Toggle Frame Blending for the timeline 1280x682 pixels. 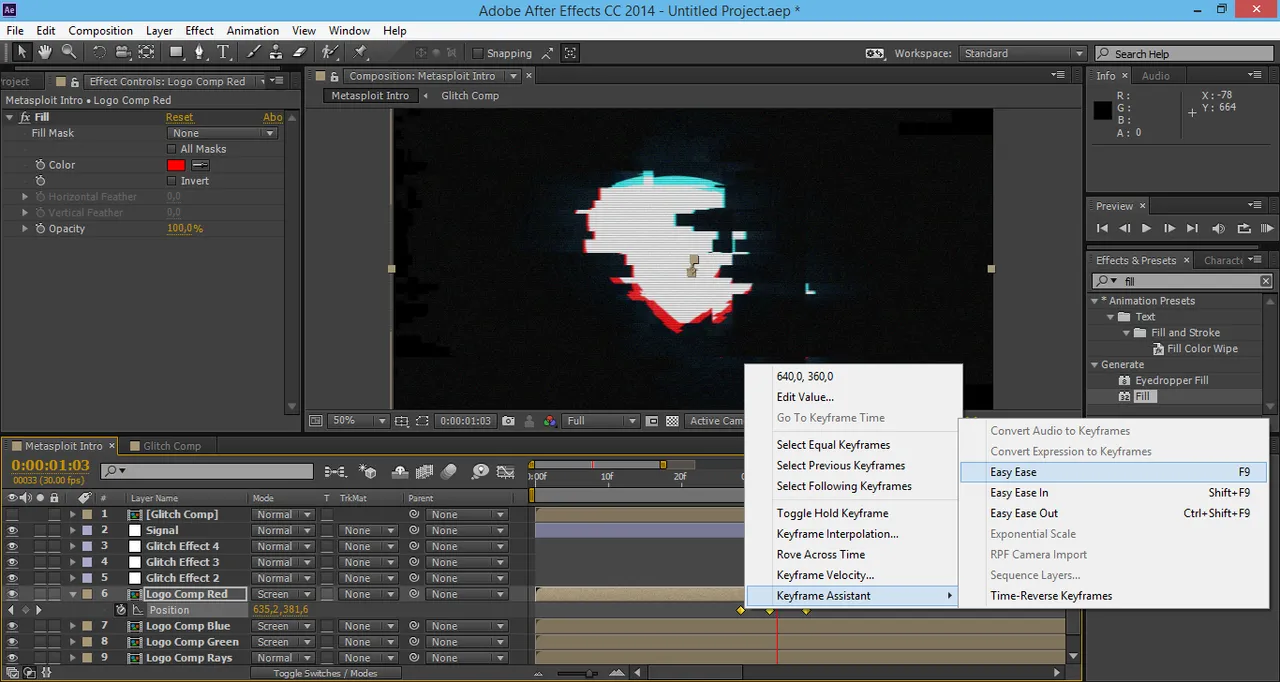coord(424,471)
